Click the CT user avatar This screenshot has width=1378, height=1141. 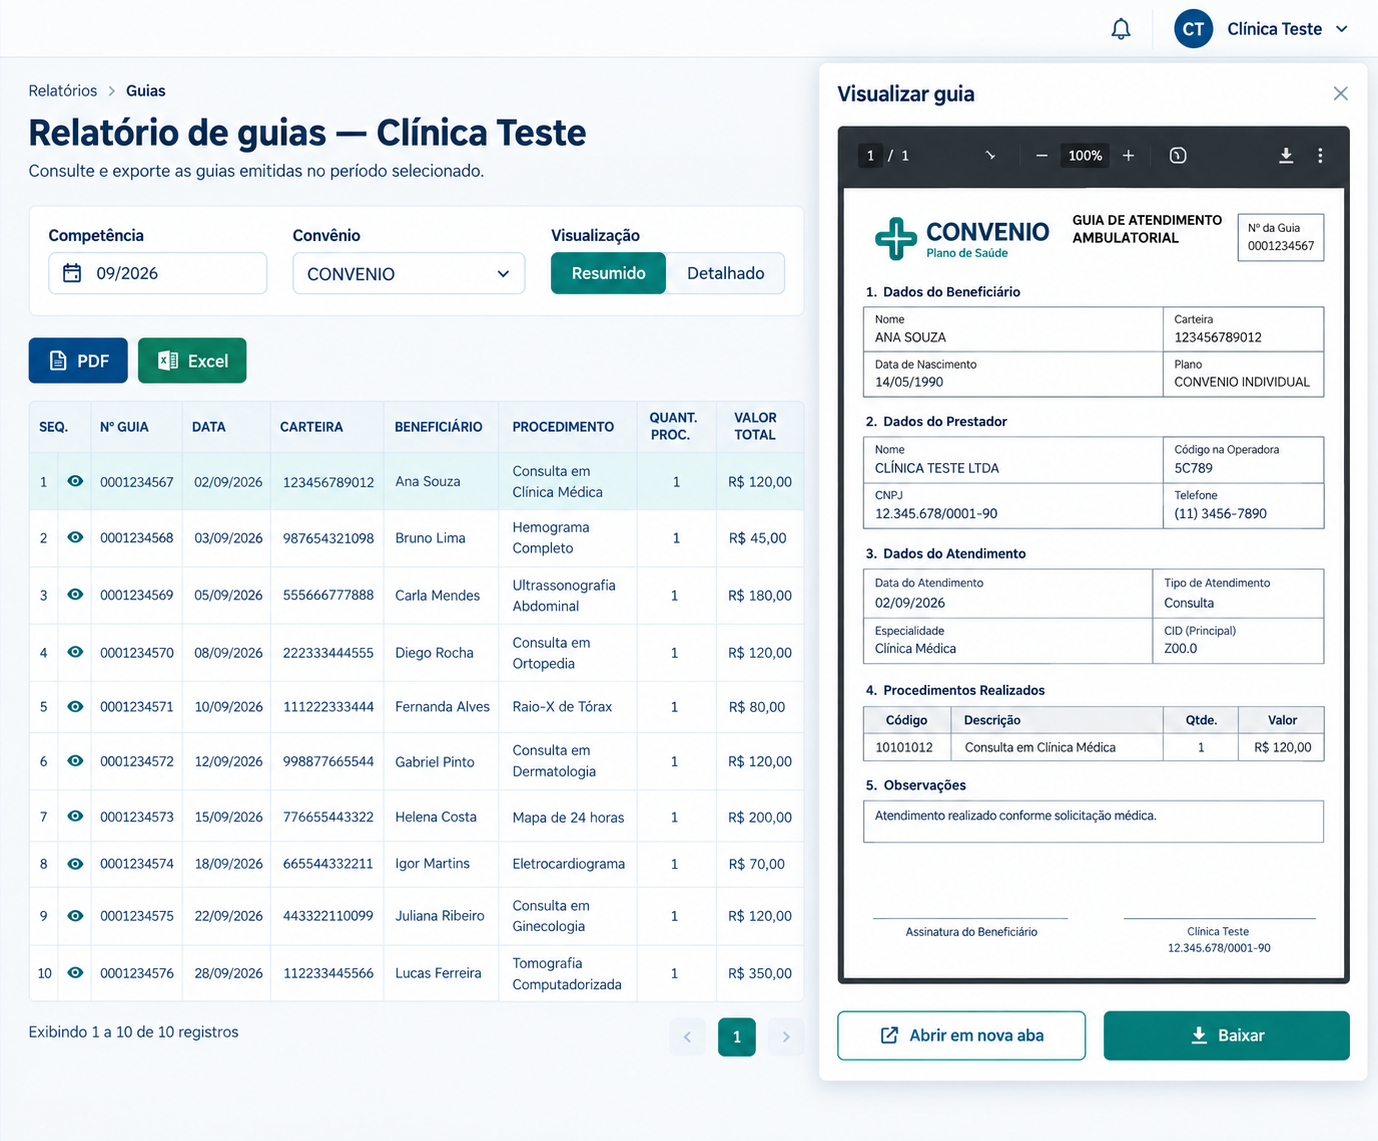(1193, 29)
